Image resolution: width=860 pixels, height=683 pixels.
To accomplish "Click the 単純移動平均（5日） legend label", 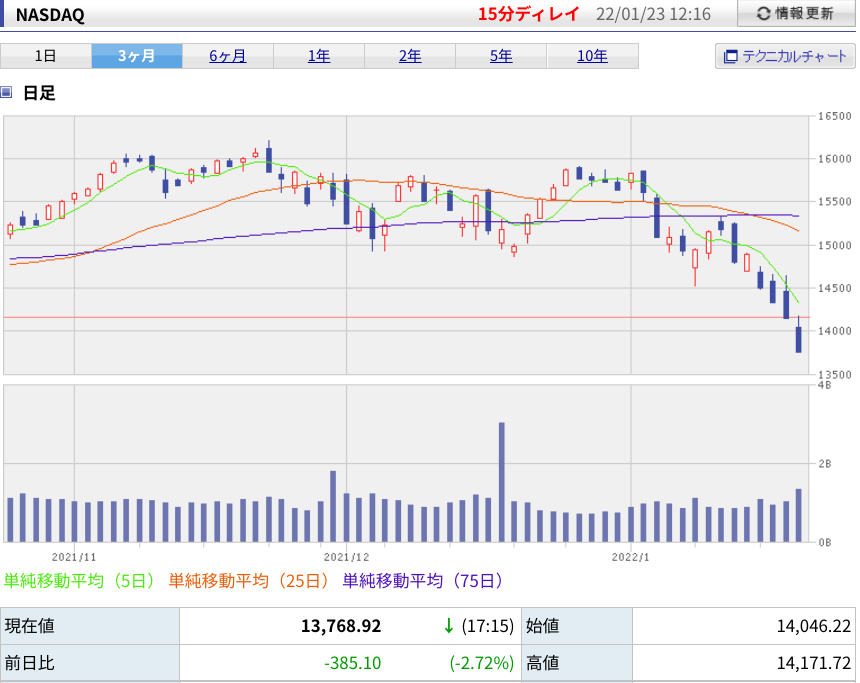I will tap(80, 580).
